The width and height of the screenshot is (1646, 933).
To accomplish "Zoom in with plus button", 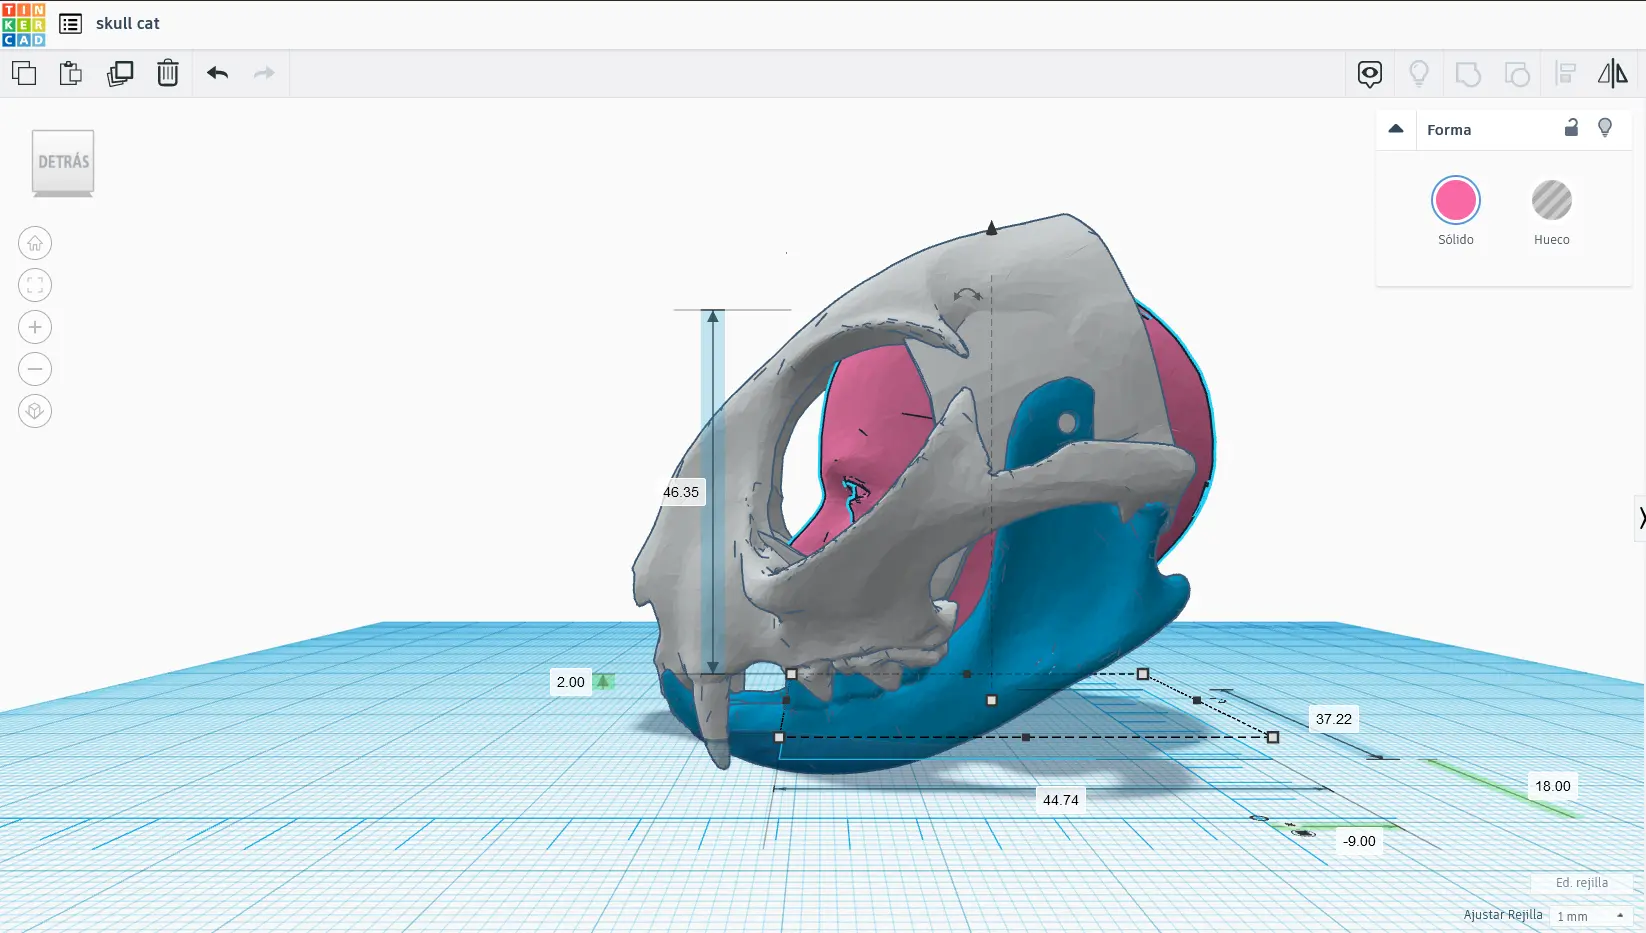I will point(35,327).
